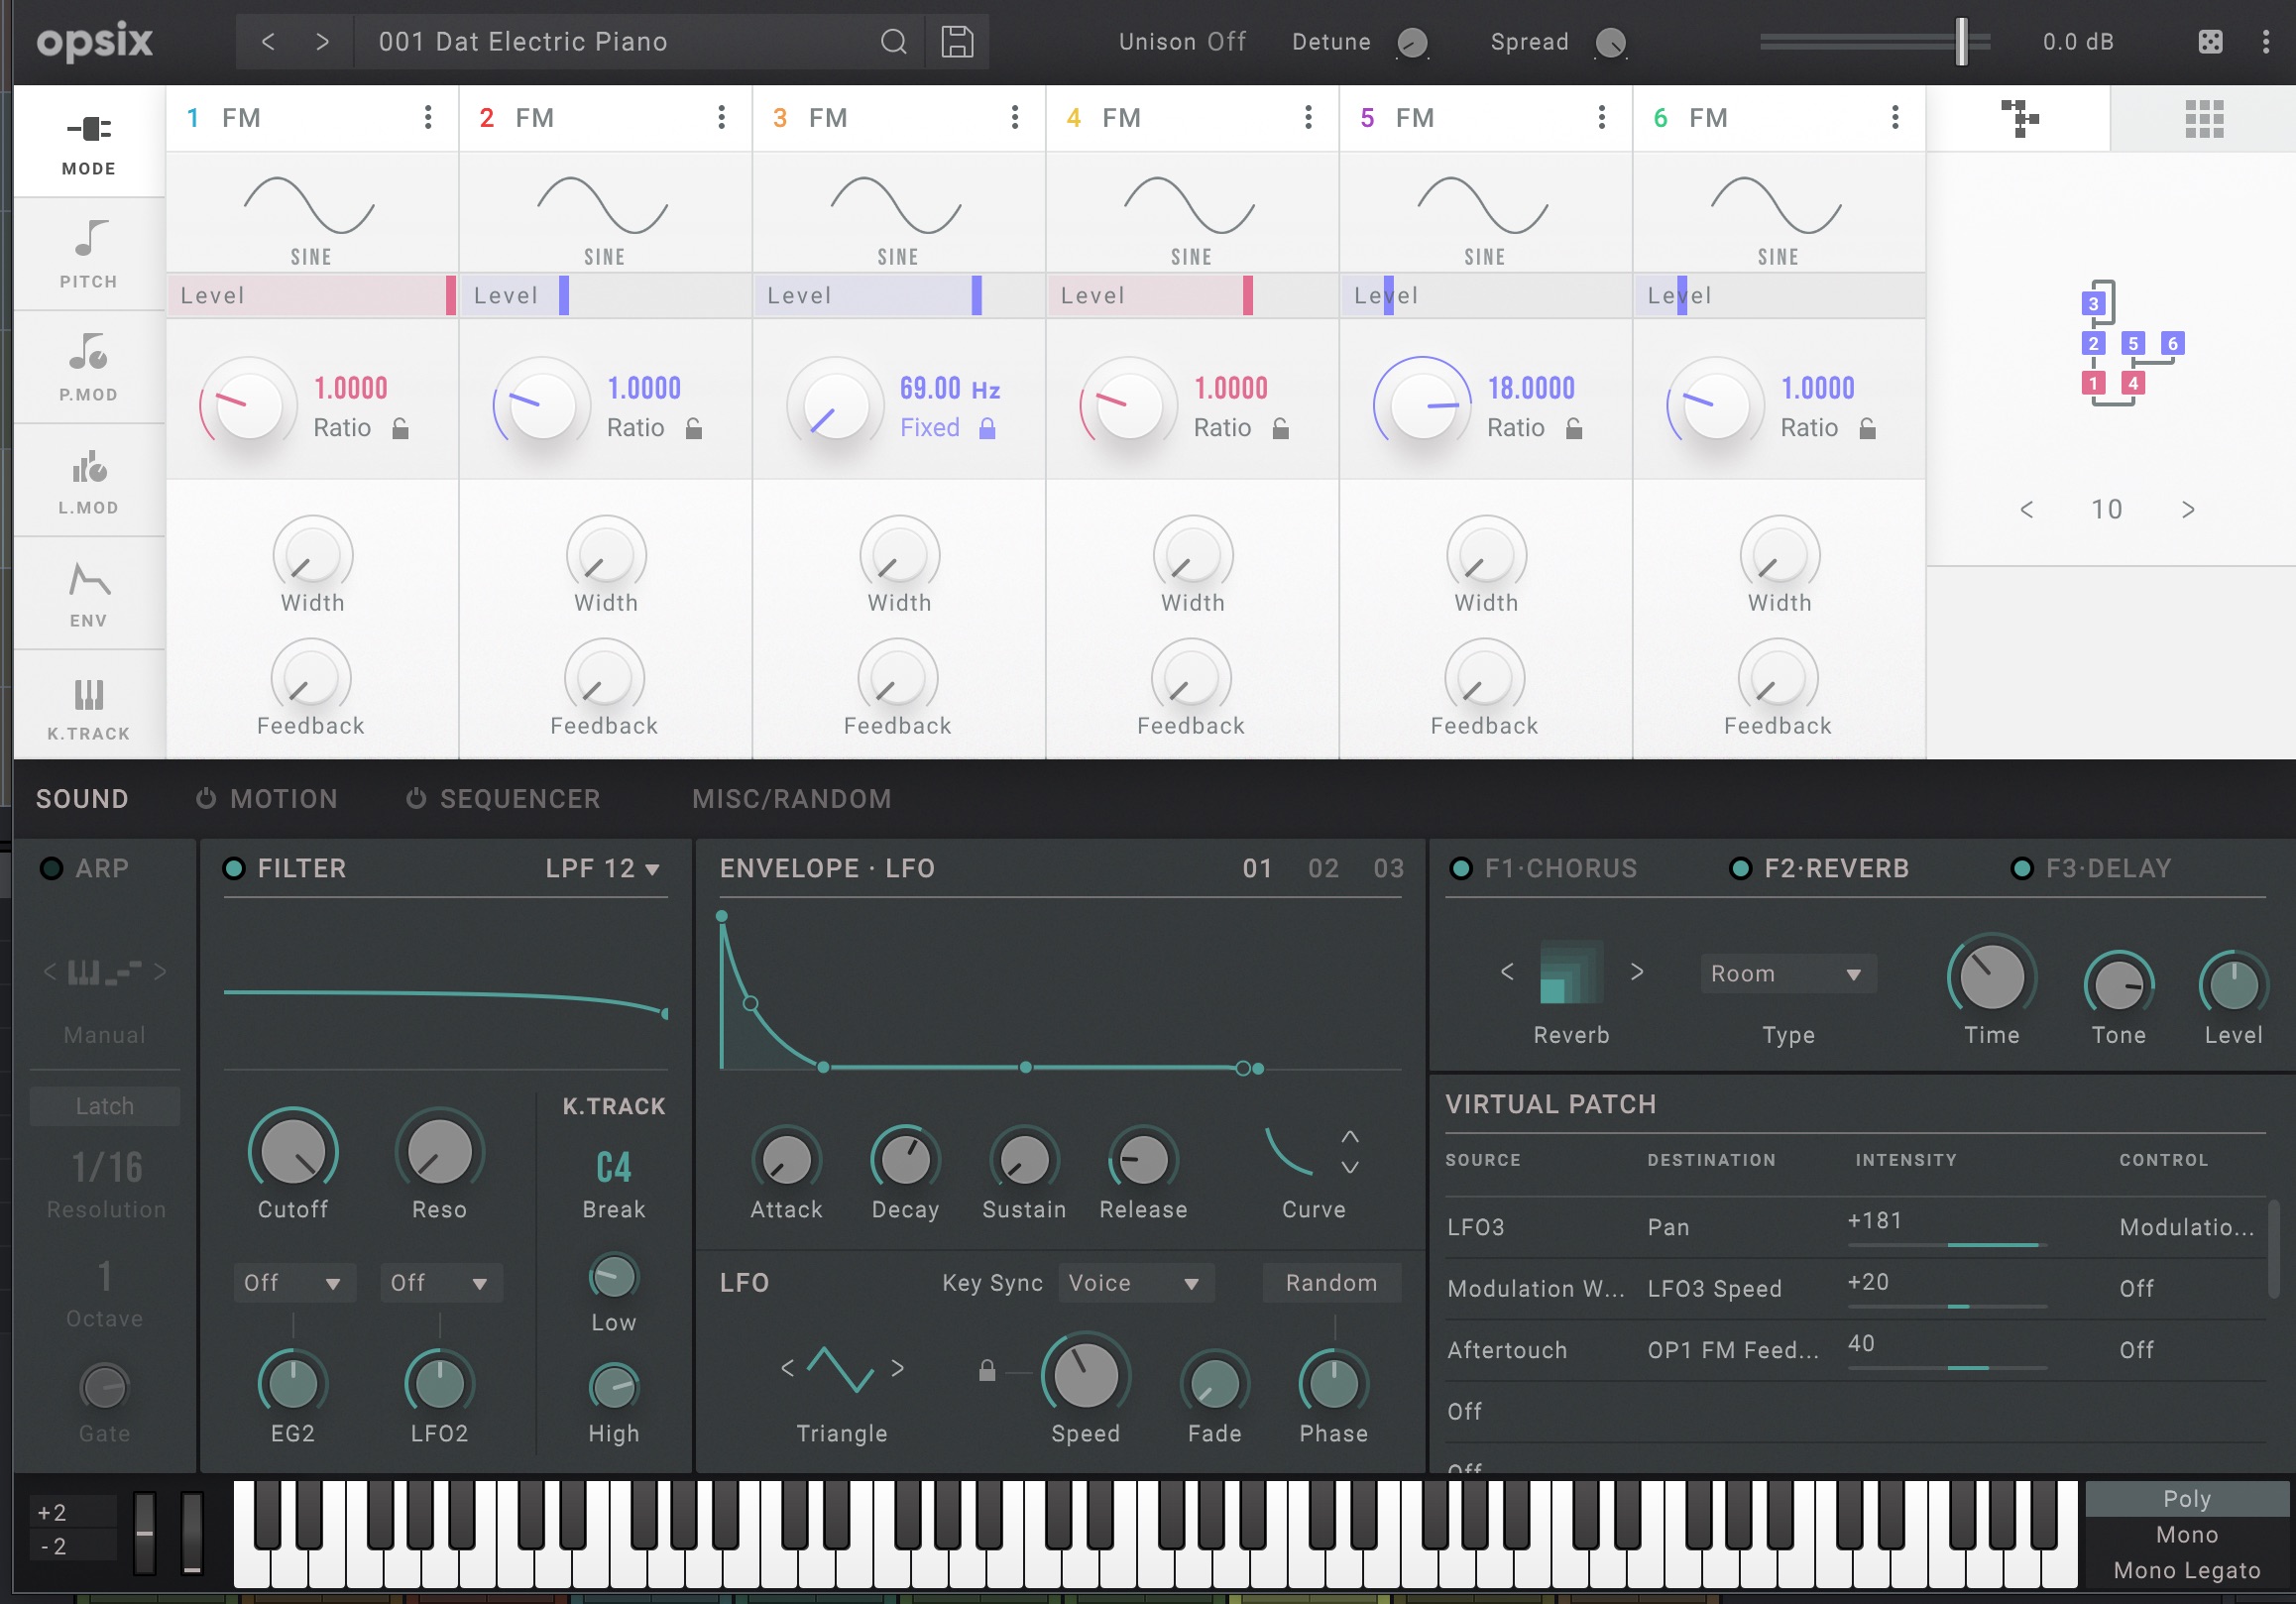2296x1604 pixels.
Task: Open the ENV editor from the sidebar
Action: pyautogui.click(x=88, y=594)
